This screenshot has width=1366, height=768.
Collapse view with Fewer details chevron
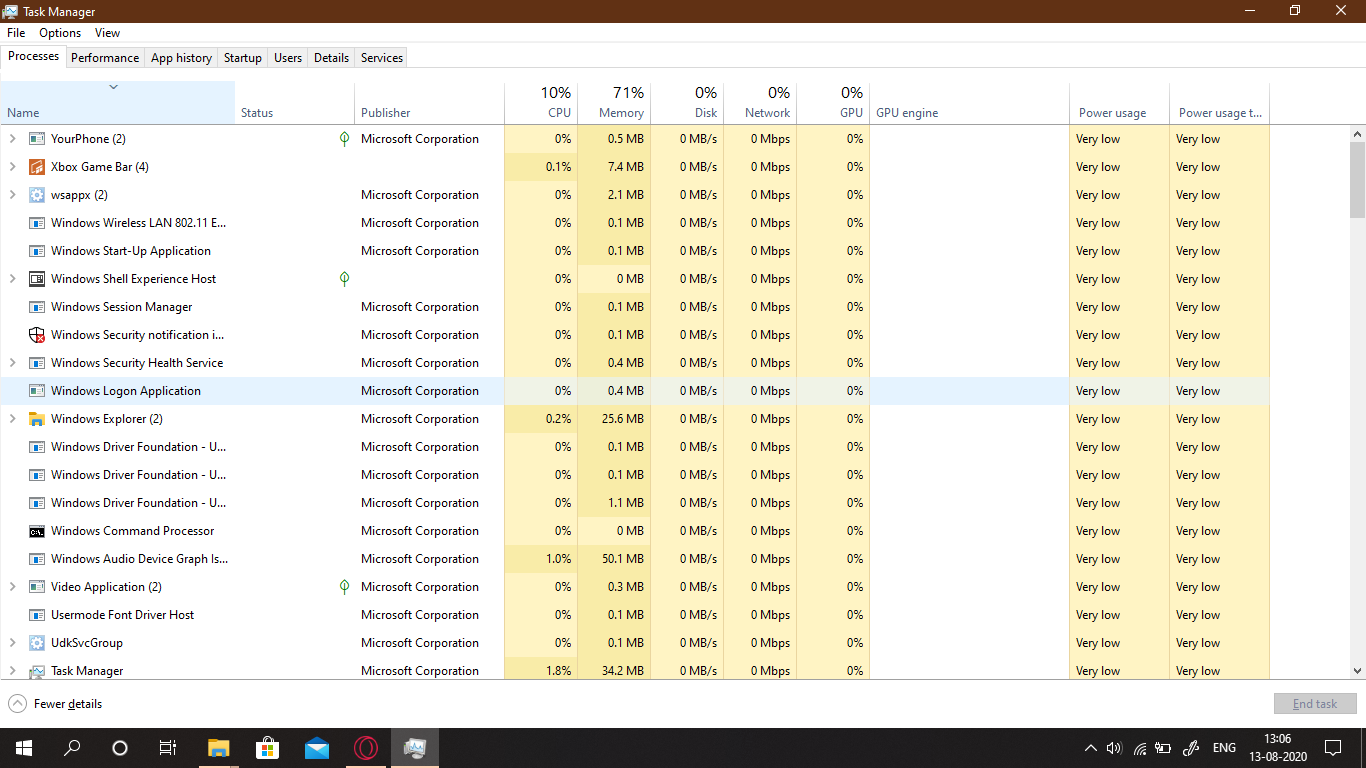click(17, 704)
